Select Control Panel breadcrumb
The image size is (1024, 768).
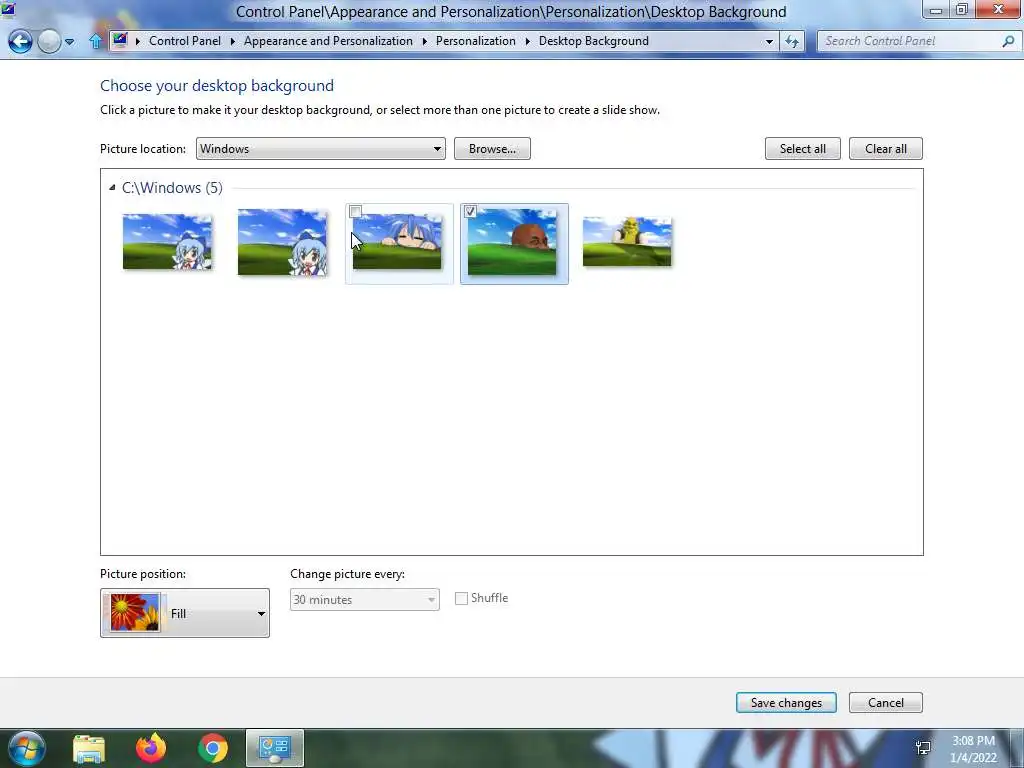(x=185, y=40)
